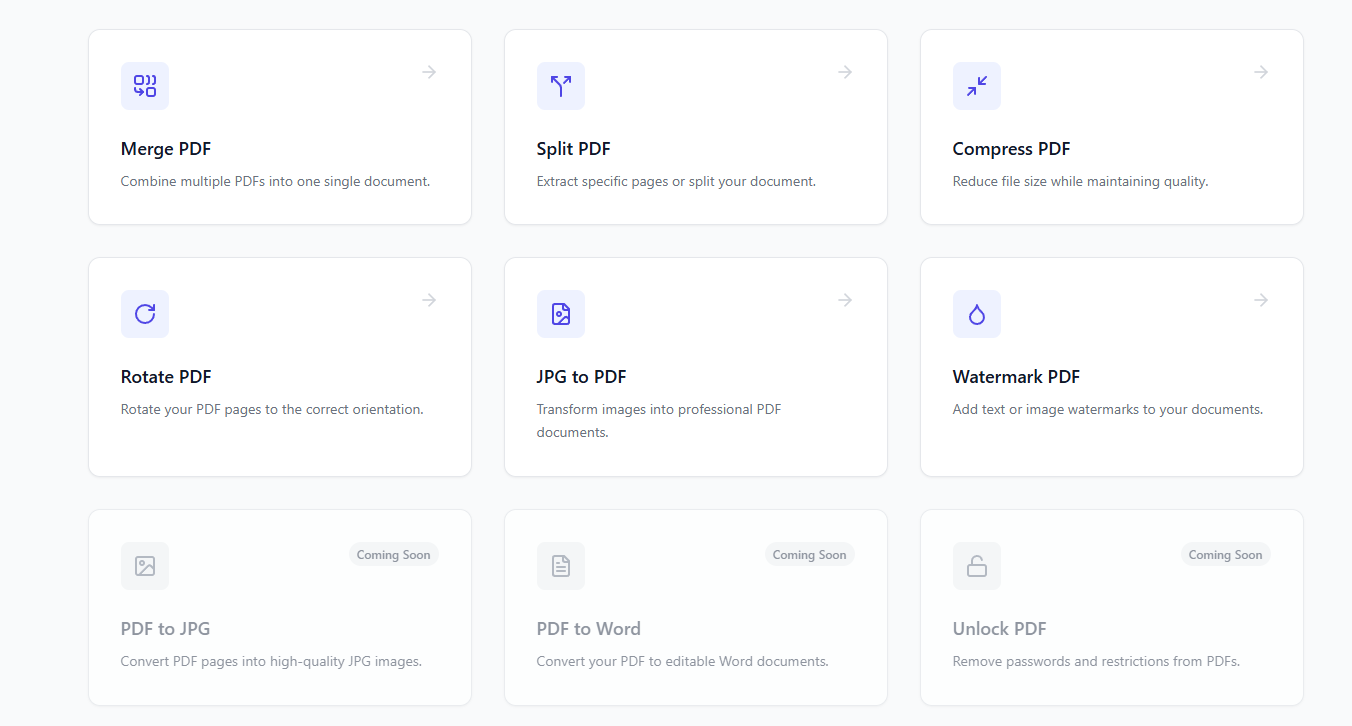
Task: Click the Compress PDF arrow link
Action: (x=1260, y=71)
